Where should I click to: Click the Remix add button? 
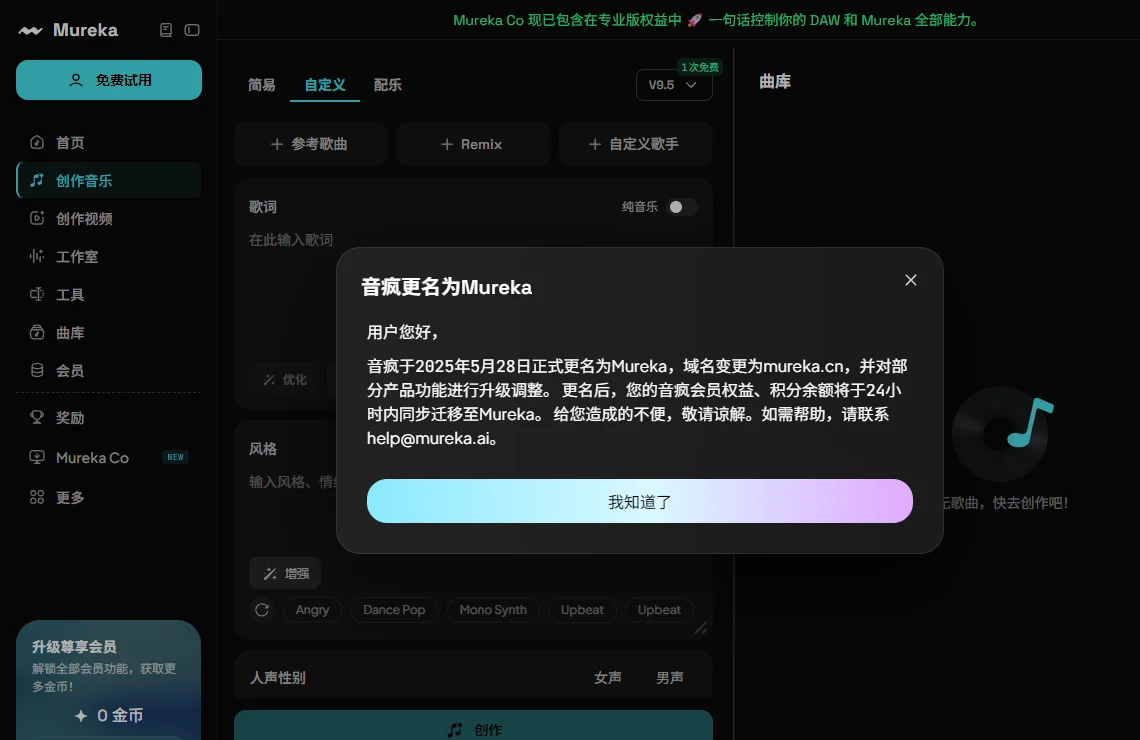[473, 144]
